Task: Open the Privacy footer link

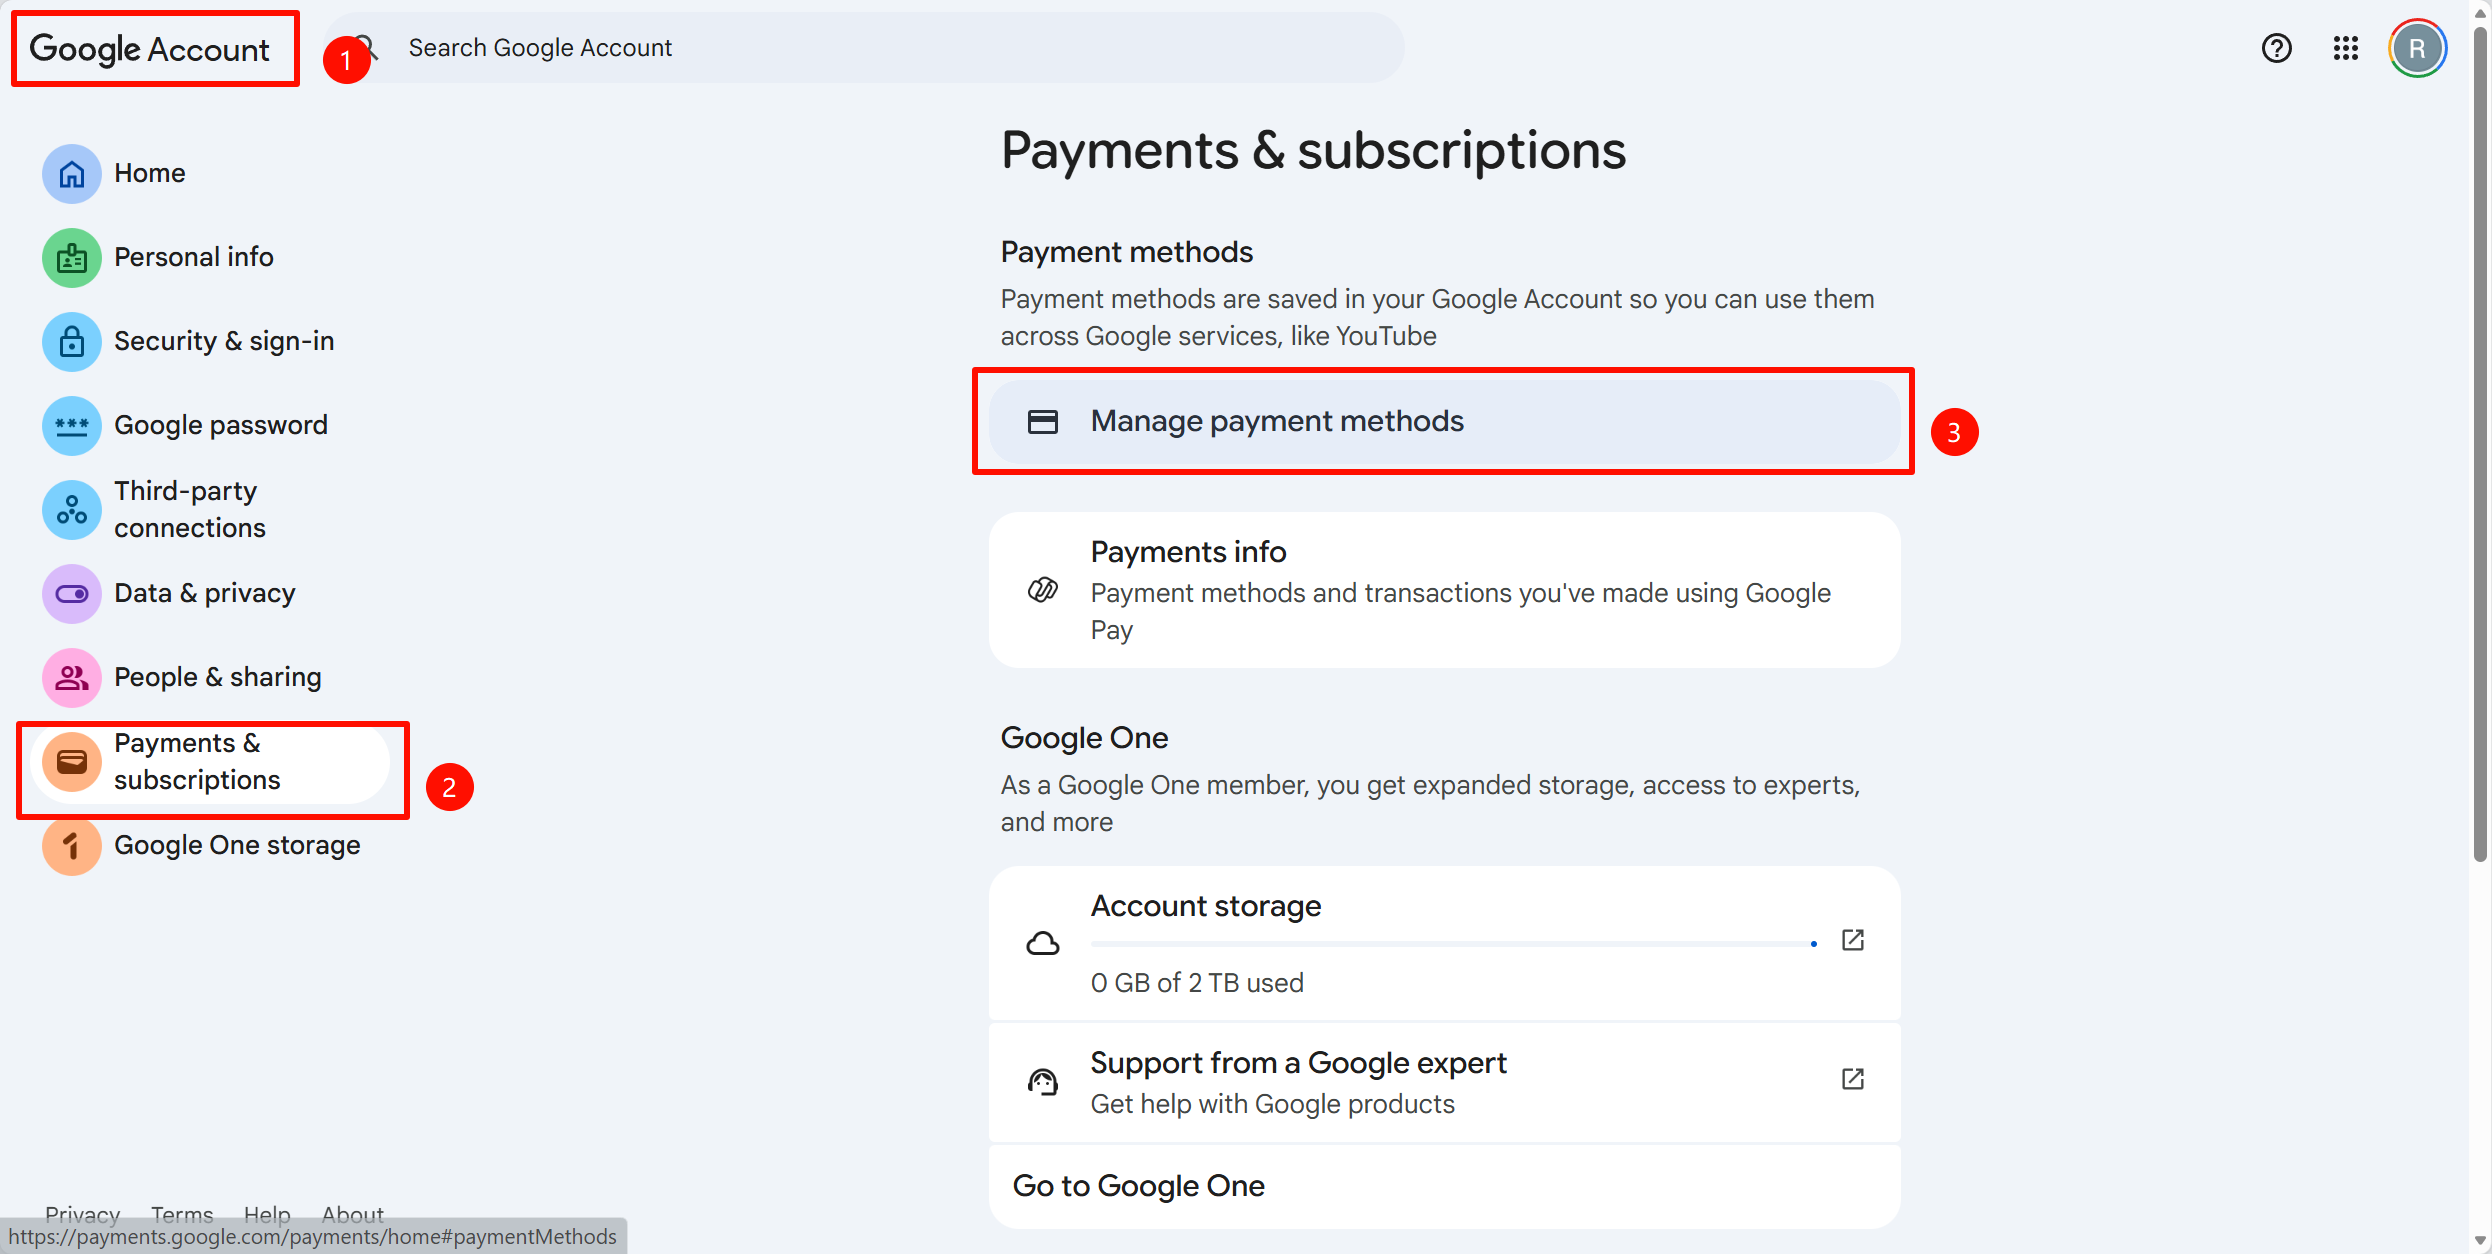Action: point(82,1214)
